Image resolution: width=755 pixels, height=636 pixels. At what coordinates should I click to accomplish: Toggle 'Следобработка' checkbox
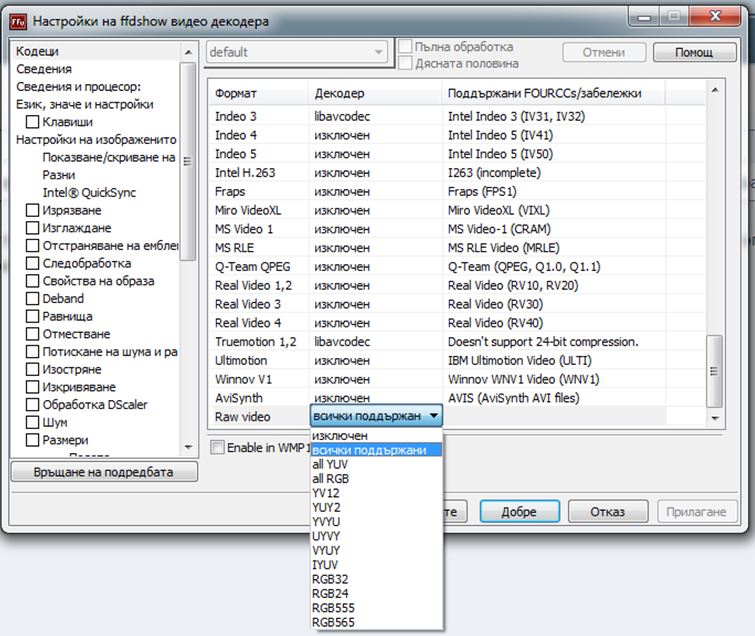(32, 263)
